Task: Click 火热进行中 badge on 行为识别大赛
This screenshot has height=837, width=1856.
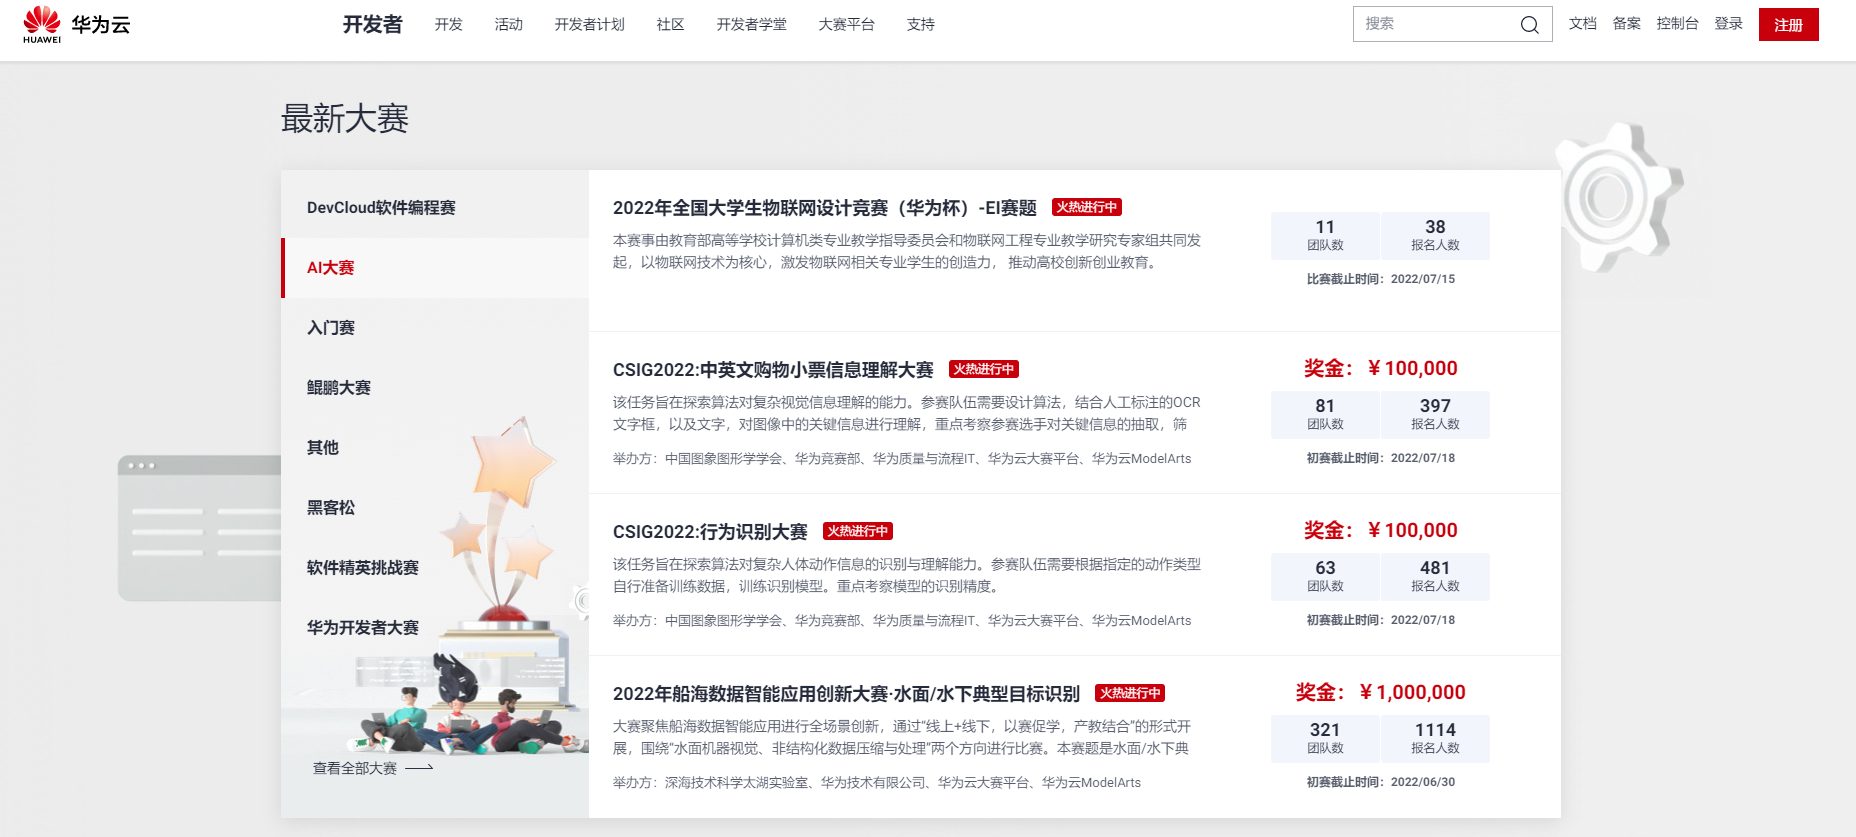Action: click(x=858, y=531)
